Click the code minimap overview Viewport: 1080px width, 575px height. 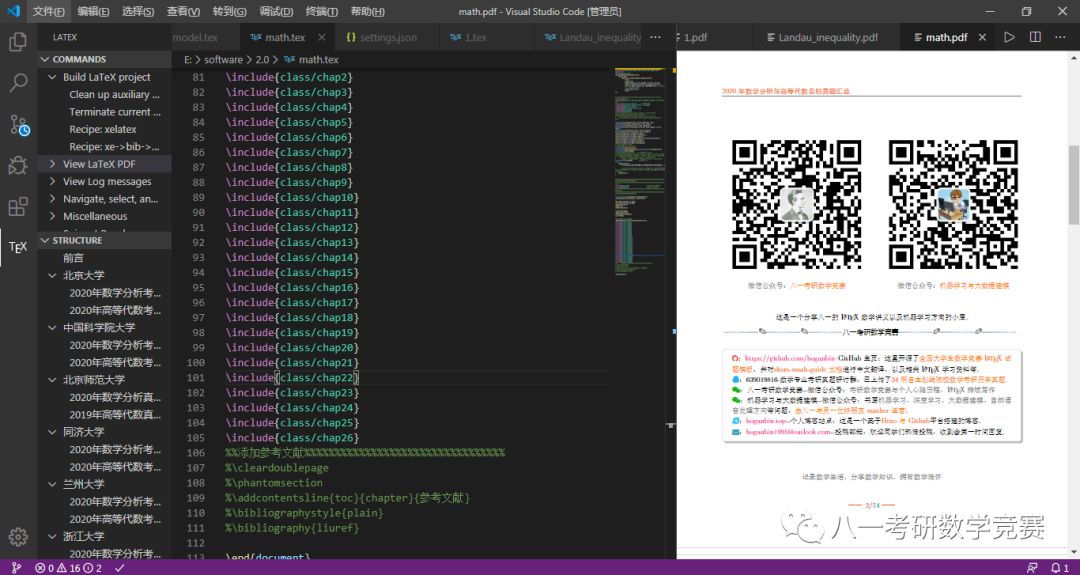[x=640, y=172]
